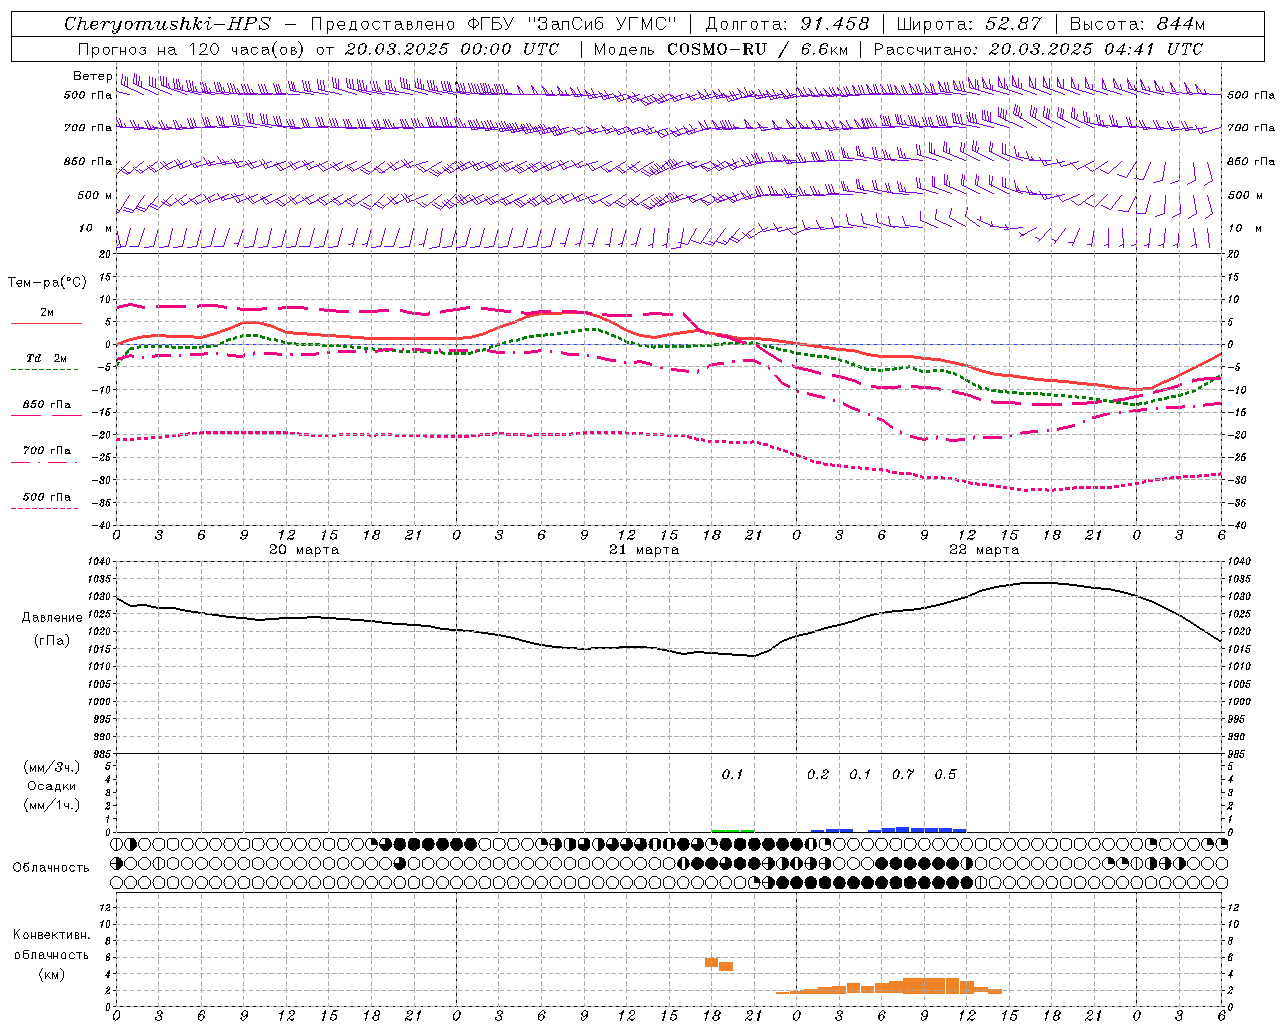Viewport: 1280px width, 1024px height.
Task: Click the 0.7 precipitation amount value
Action: [903, 774]
